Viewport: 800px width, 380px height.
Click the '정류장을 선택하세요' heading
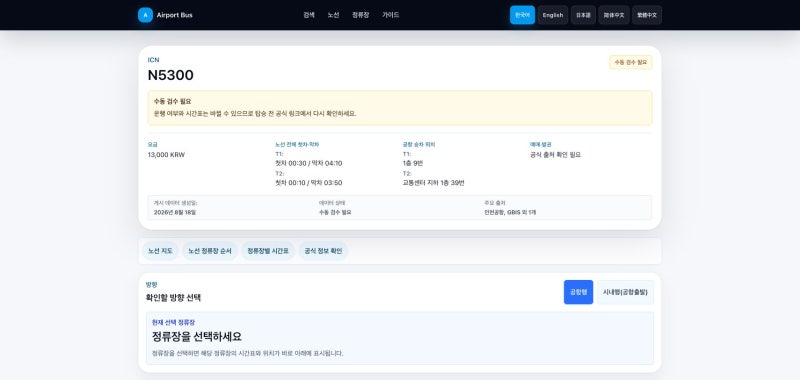[x=197, y=337]
